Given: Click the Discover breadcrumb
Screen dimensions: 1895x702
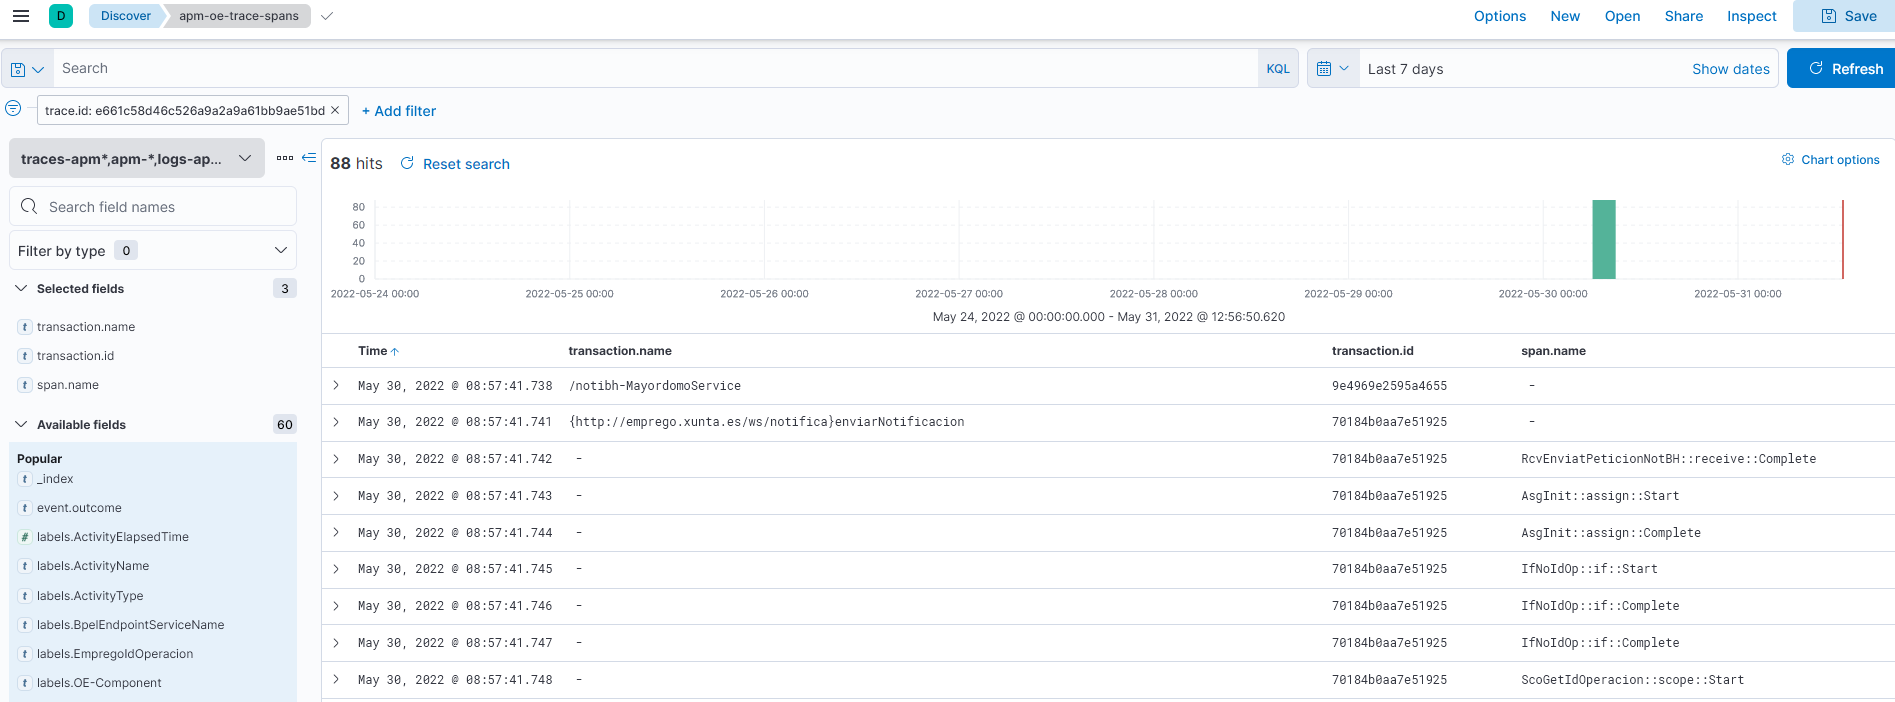Looking at the screenshot, I should (x=125, y=16).
